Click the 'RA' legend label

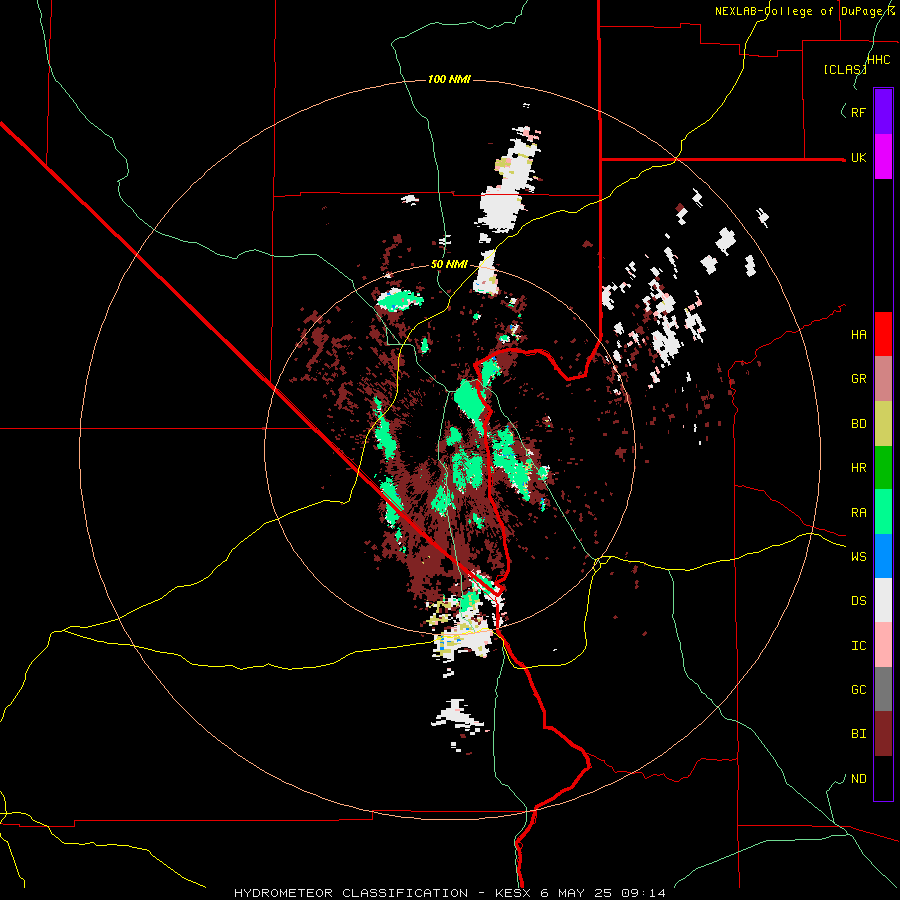(x=858, y=513)
